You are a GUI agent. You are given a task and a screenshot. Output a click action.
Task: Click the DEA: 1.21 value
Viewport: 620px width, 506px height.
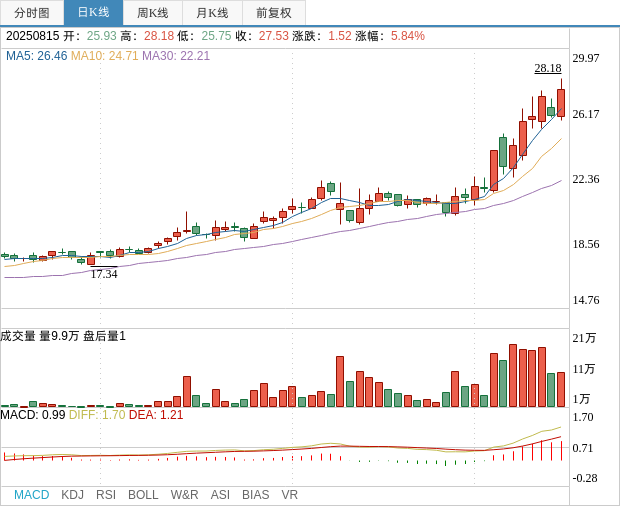(x=156, y=415)
